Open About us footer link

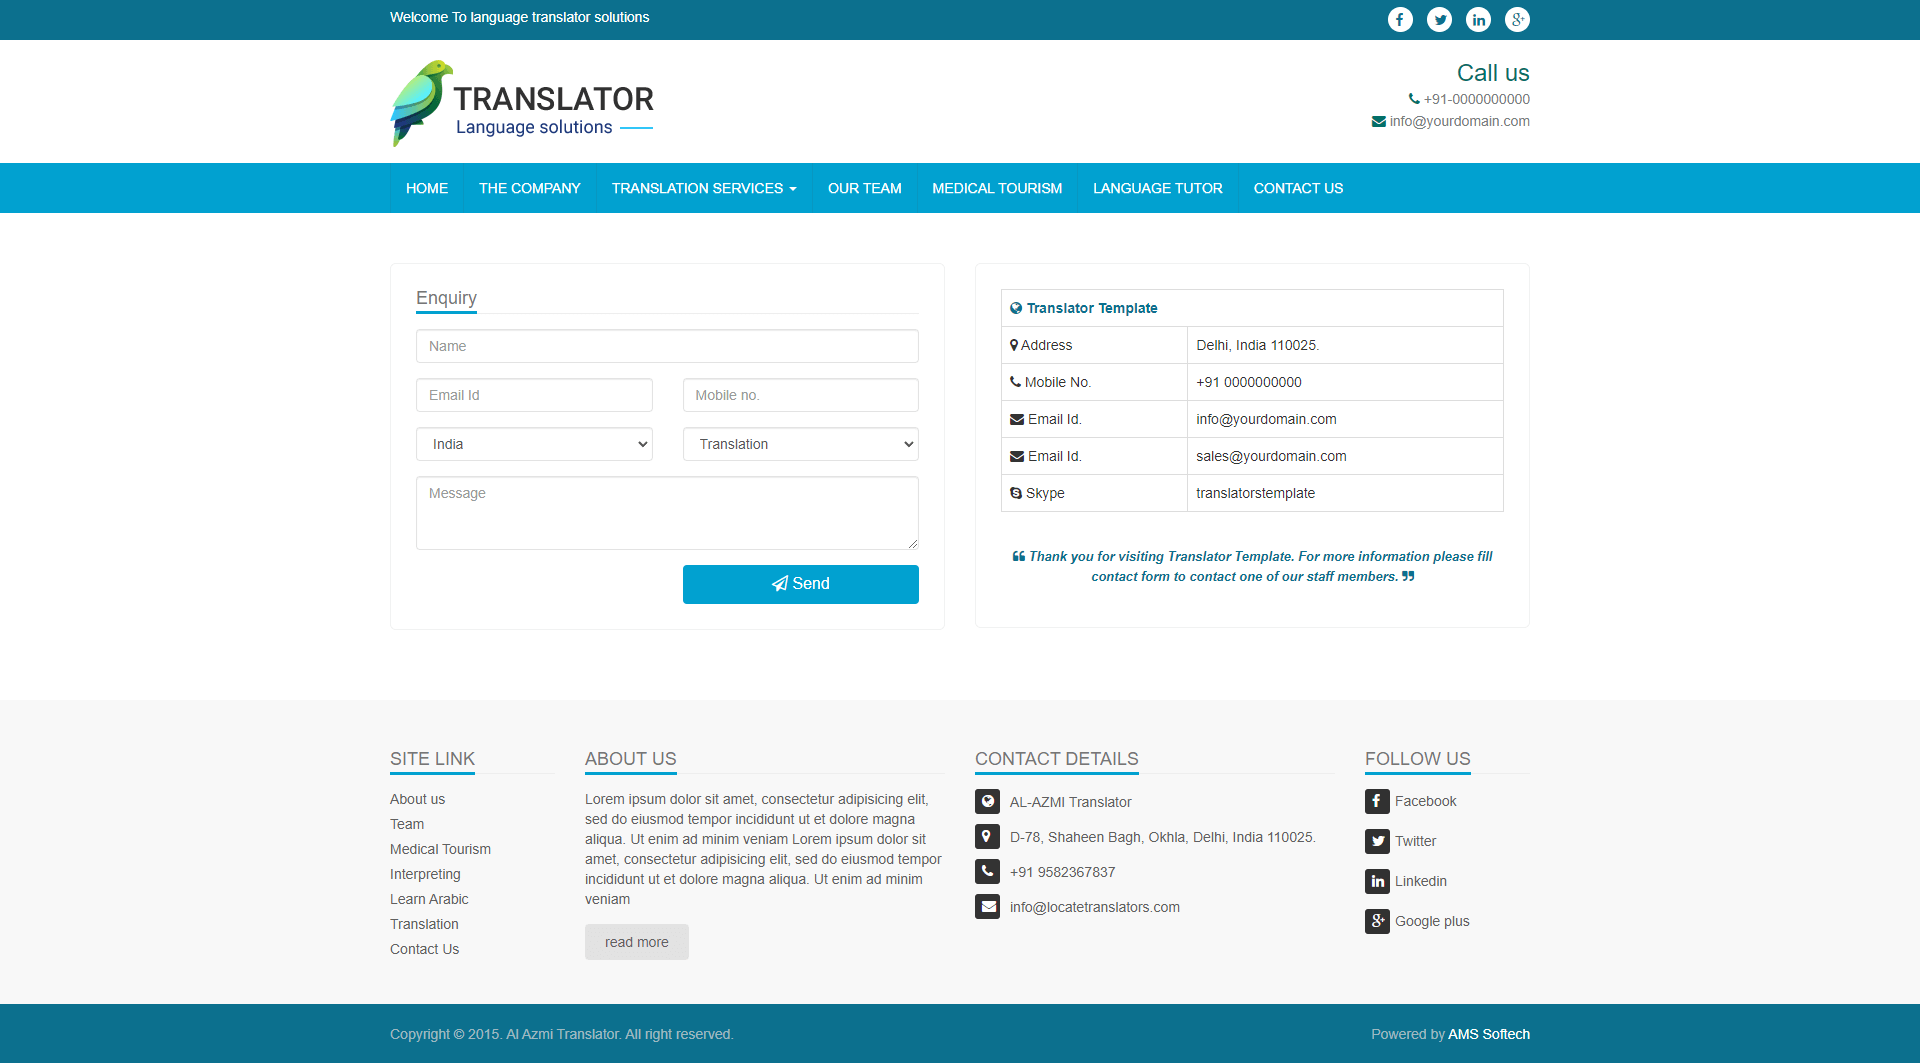click(417, 799)
